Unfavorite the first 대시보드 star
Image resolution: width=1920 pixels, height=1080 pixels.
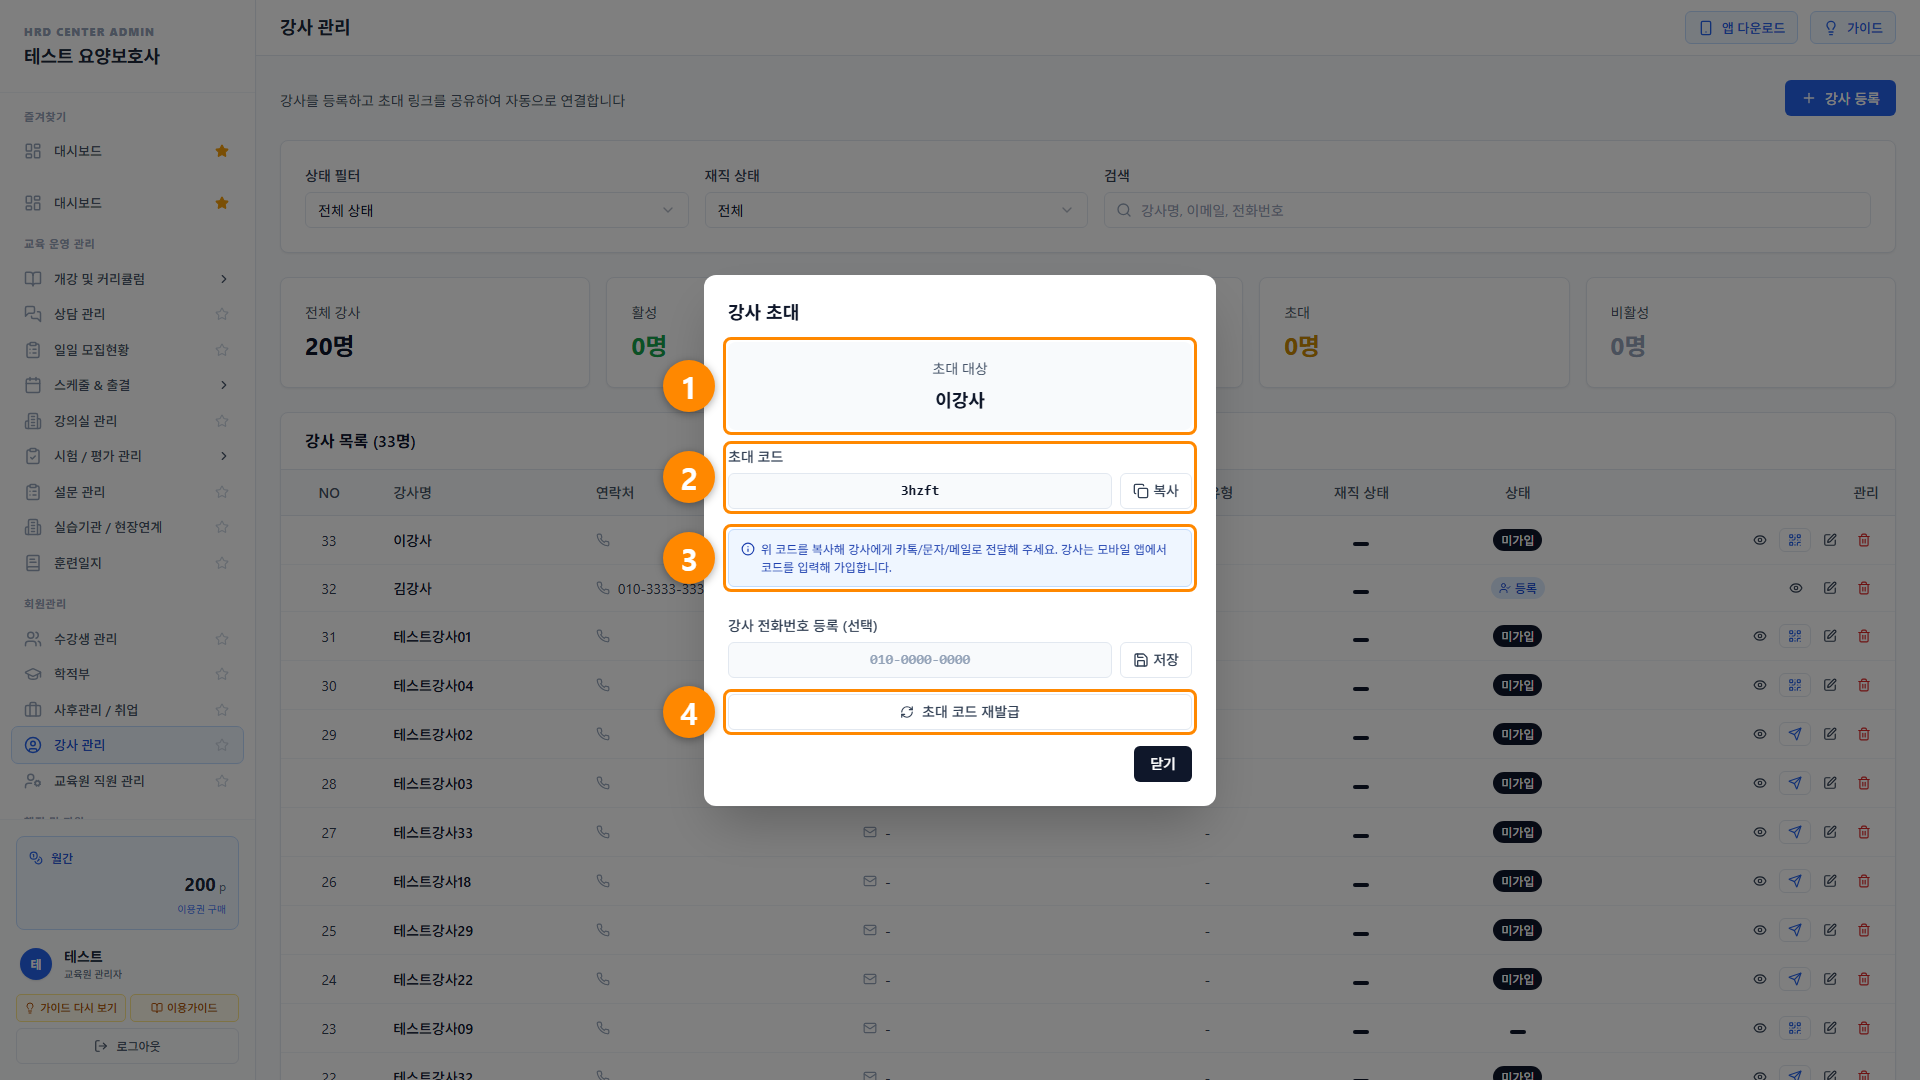[x=222, y=151]
